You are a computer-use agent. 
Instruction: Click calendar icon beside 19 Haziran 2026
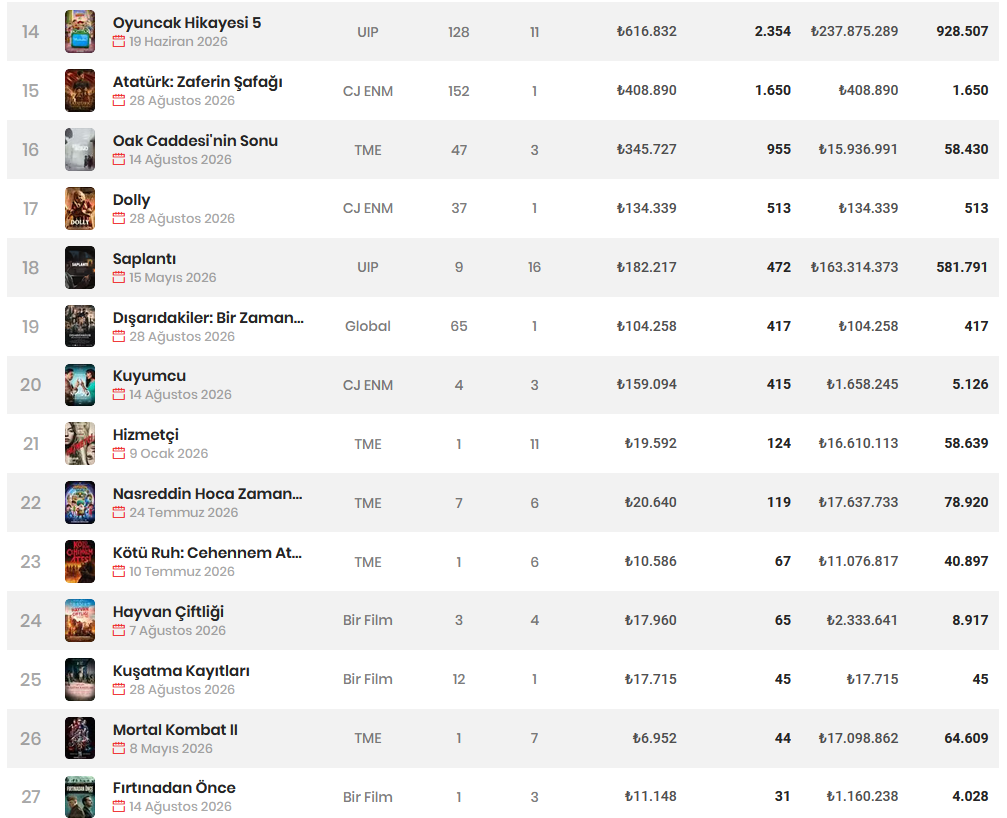tap(119, 42)
